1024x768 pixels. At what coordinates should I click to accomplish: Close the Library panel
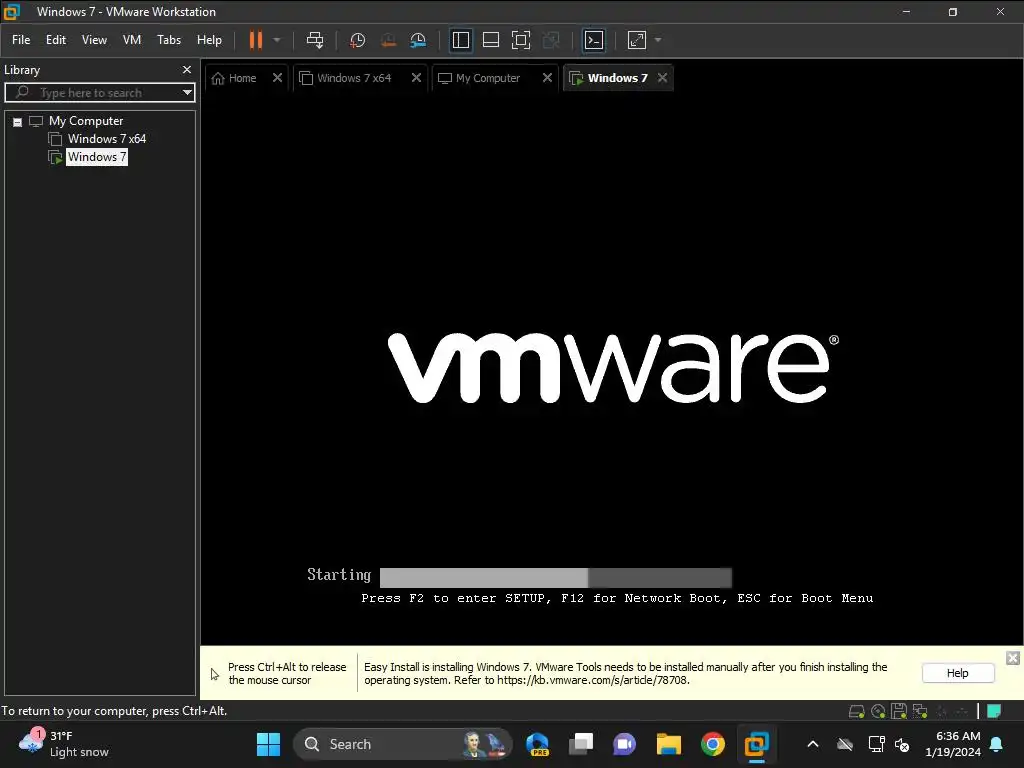pyautogui.click(x=187, y=69)
